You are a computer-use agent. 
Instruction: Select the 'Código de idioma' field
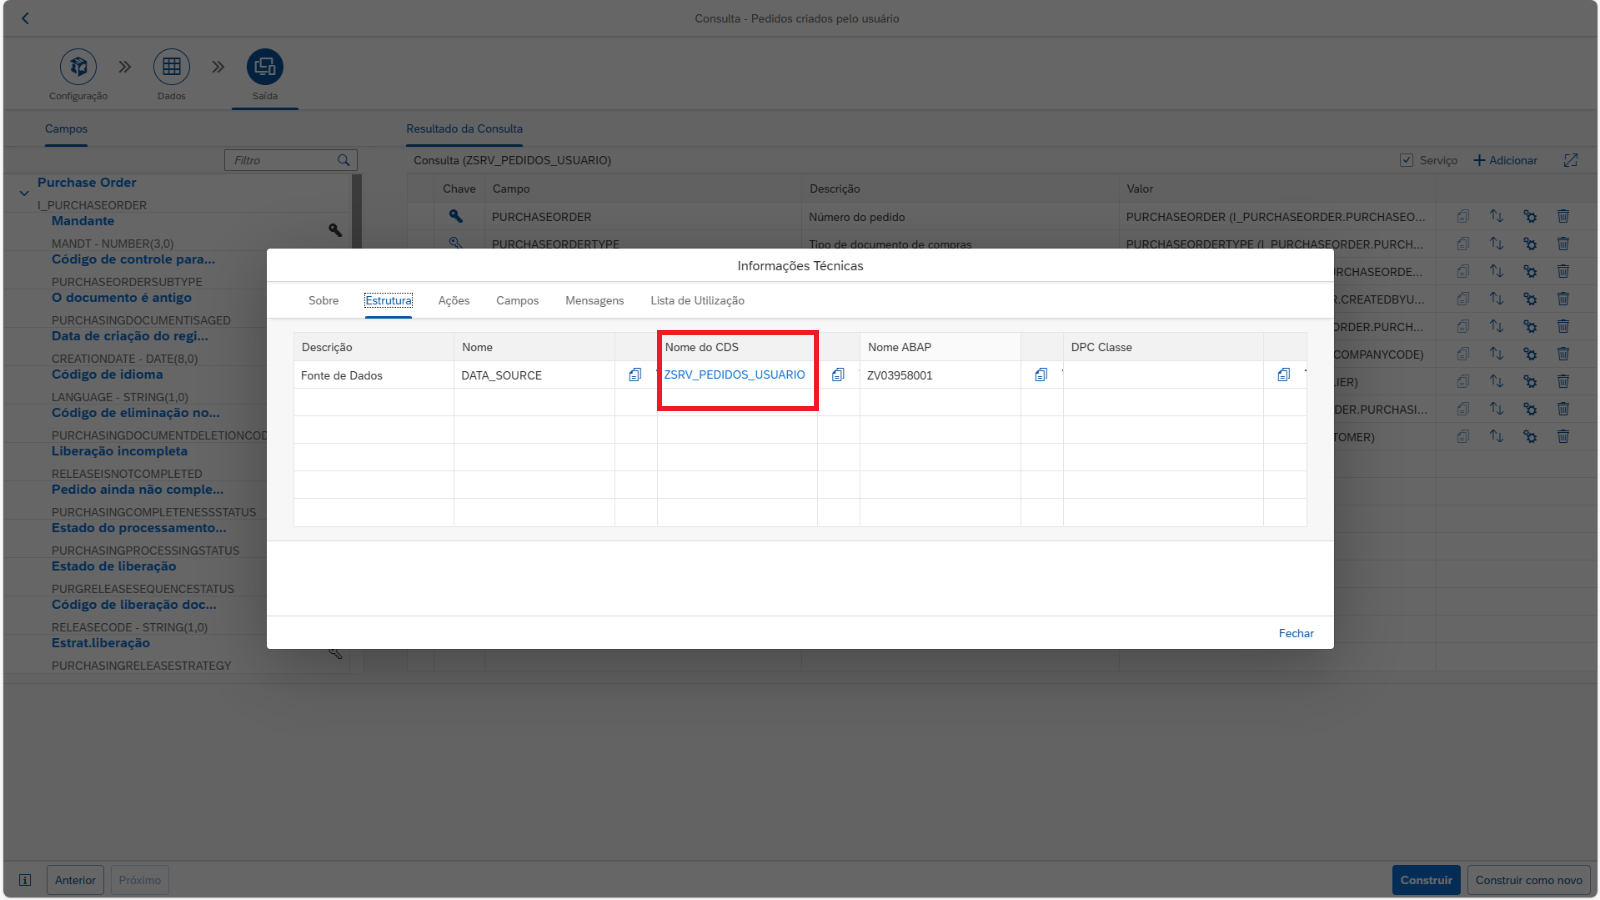[107, 375]
